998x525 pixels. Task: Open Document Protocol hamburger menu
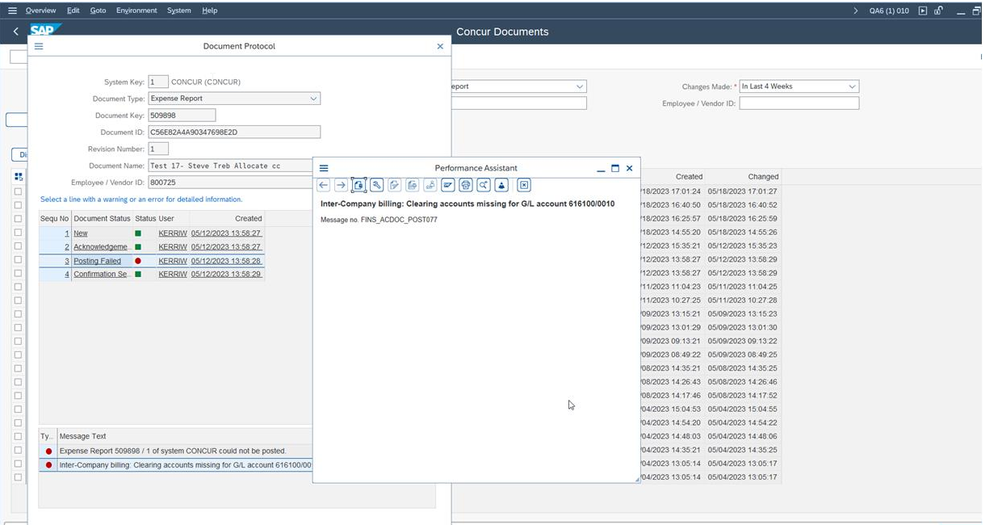click(x=39, y=46)
